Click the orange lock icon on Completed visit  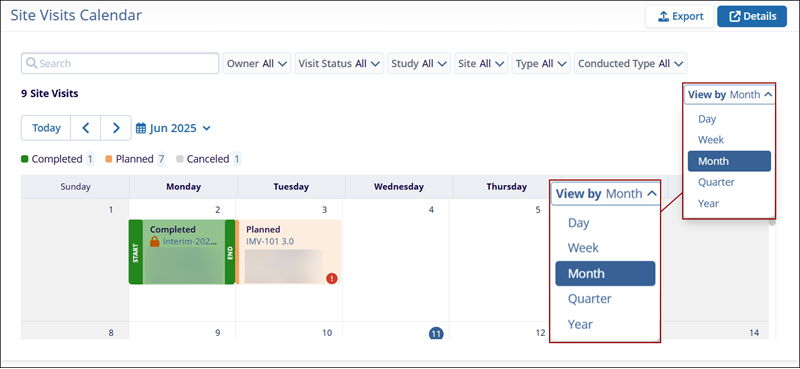pyautogui.click(x=155, y=241)
